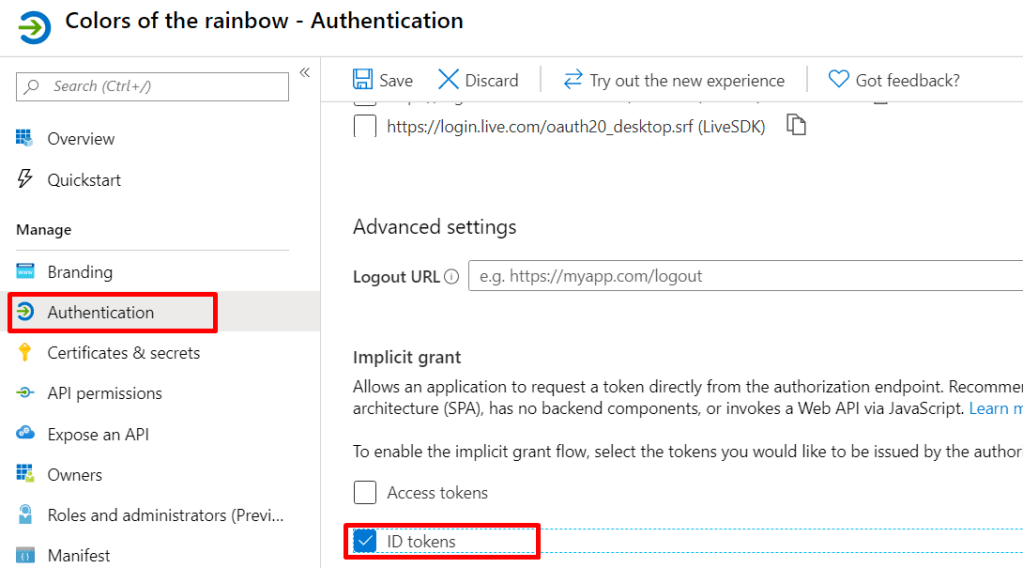Screen dimensions: 1023x568
Task: Uncheck the ID tokens checkbox
Action: 366,542
